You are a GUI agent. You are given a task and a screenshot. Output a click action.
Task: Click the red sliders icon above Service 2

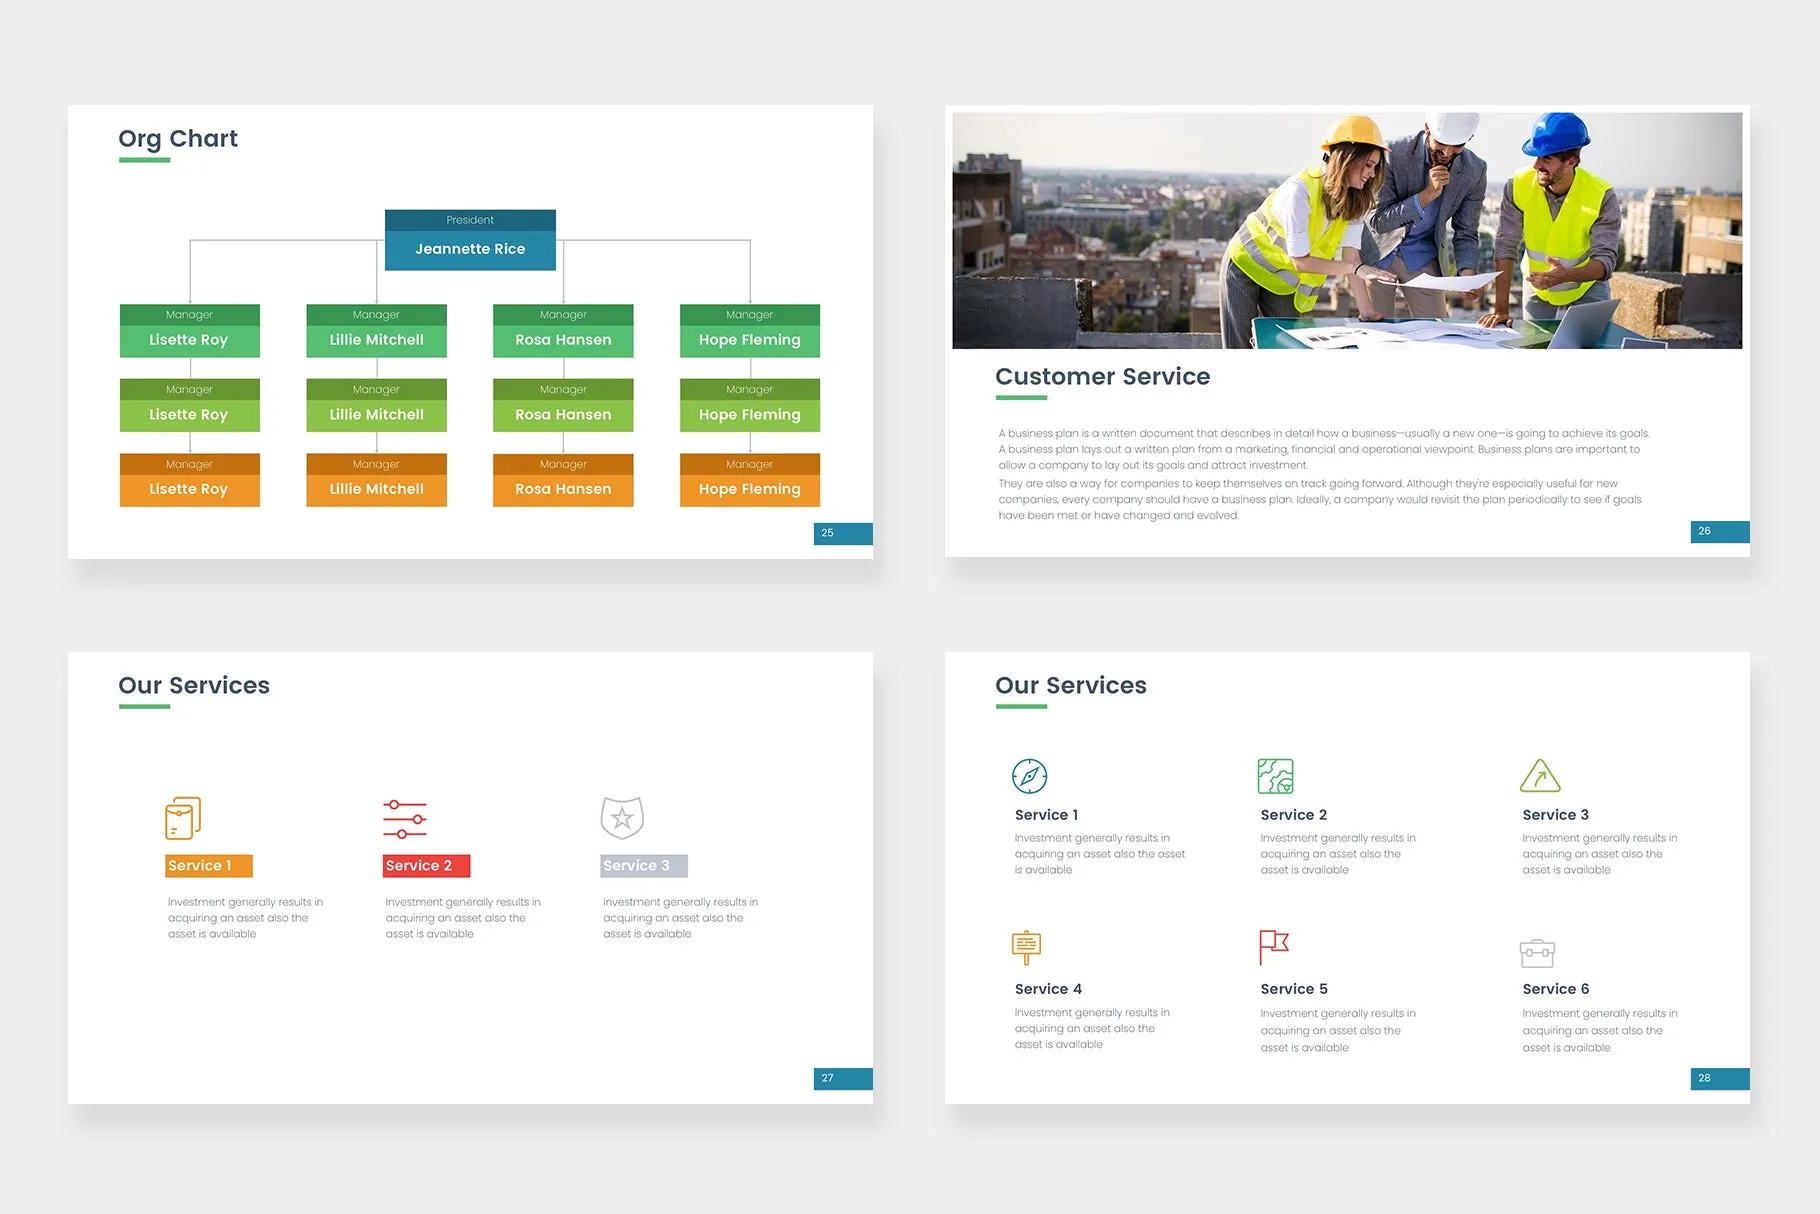coord(405,819)
